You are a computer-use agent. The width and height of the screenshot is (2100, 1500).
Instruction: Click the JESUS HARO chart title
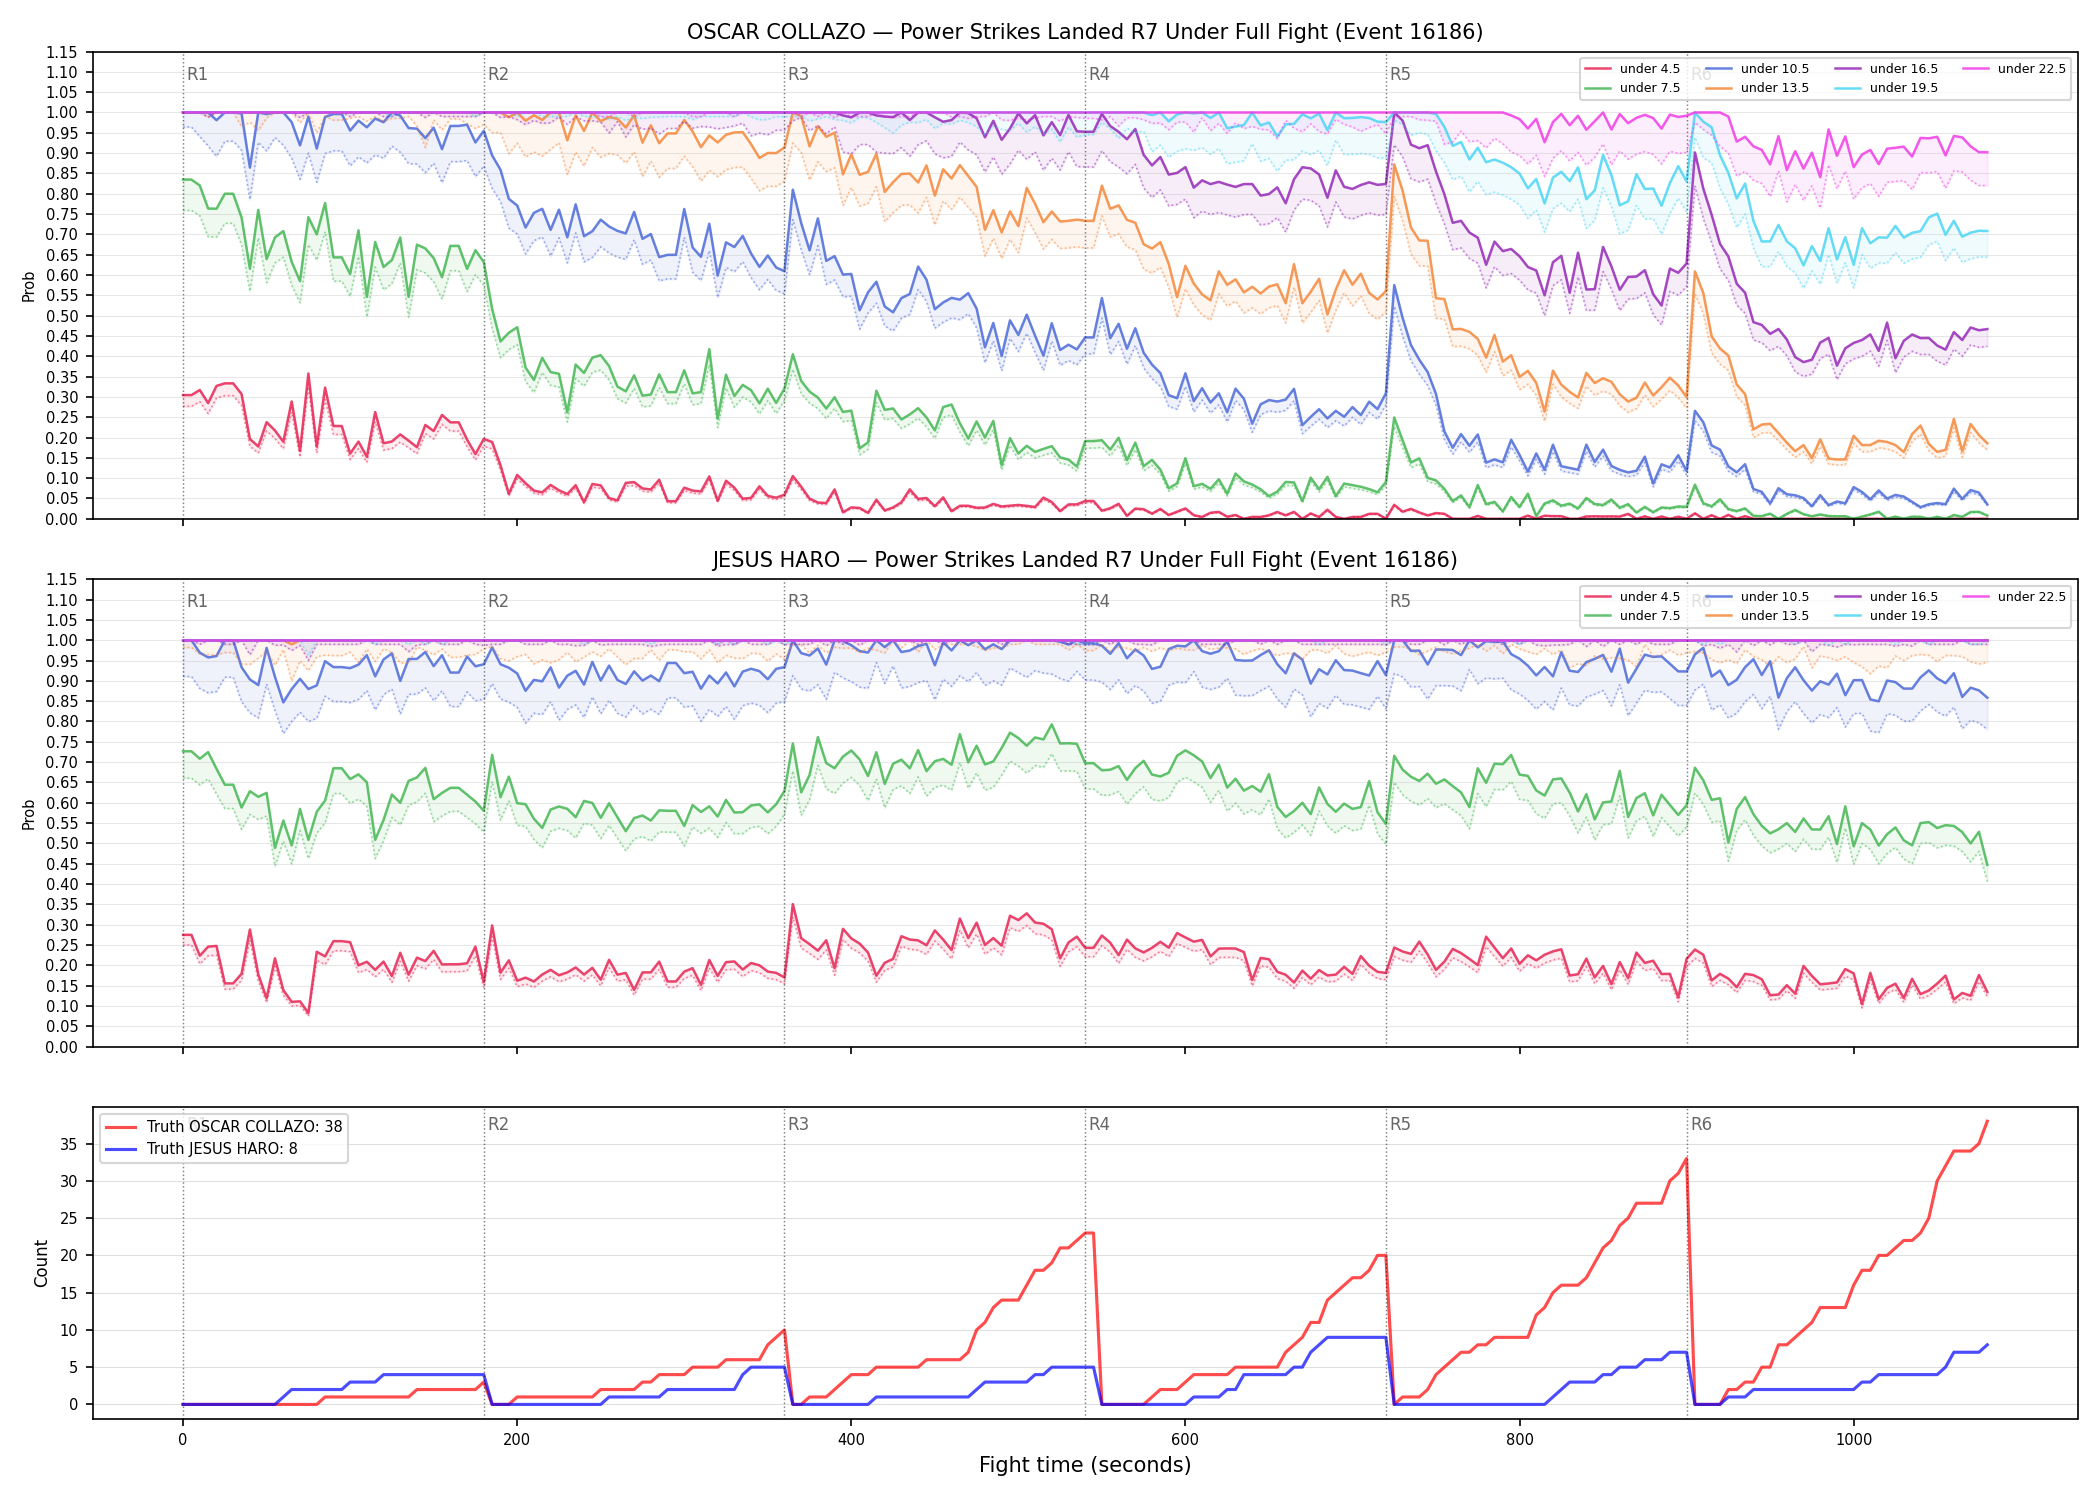[1085, 560]
